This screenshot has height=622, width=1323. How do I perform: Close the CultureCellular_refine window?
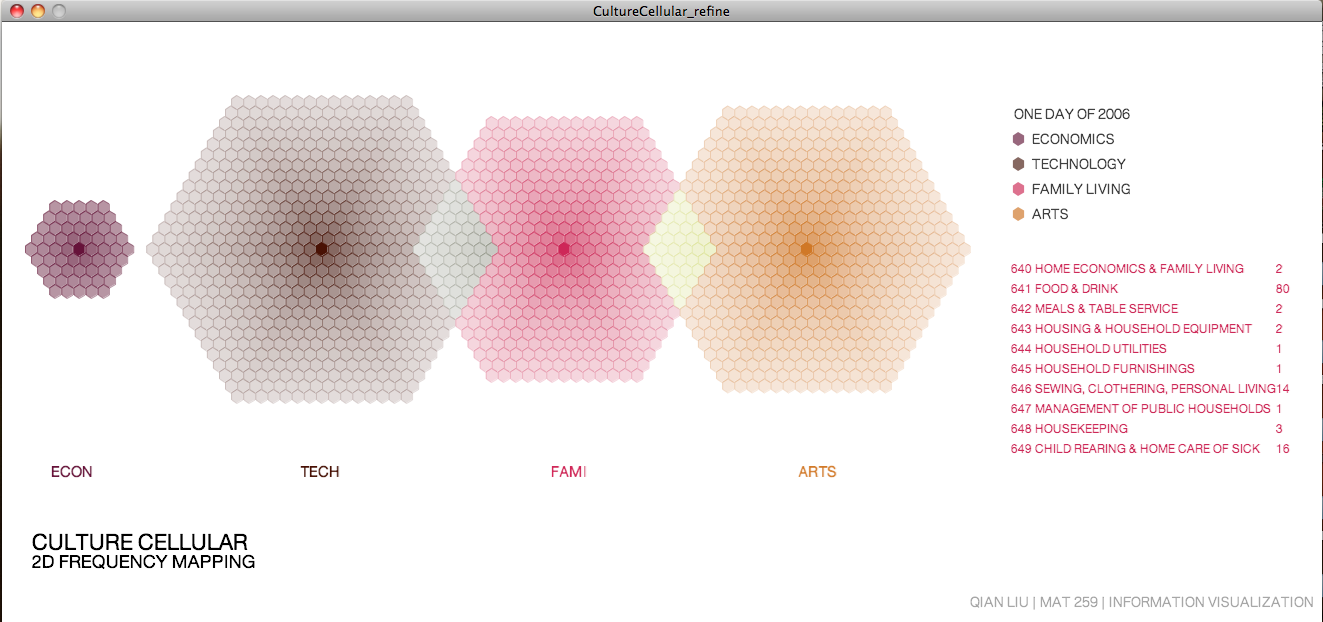16,11
